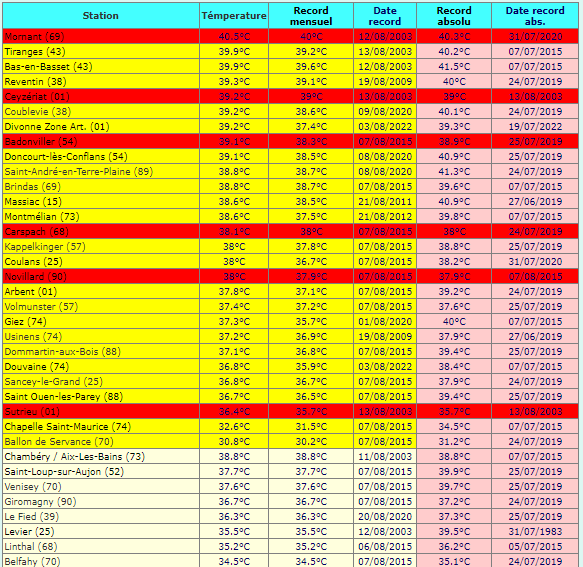The image size is (583, 567).
Task: Click Coublevie's record date 09/08/2020
Action: pos(385,112)
